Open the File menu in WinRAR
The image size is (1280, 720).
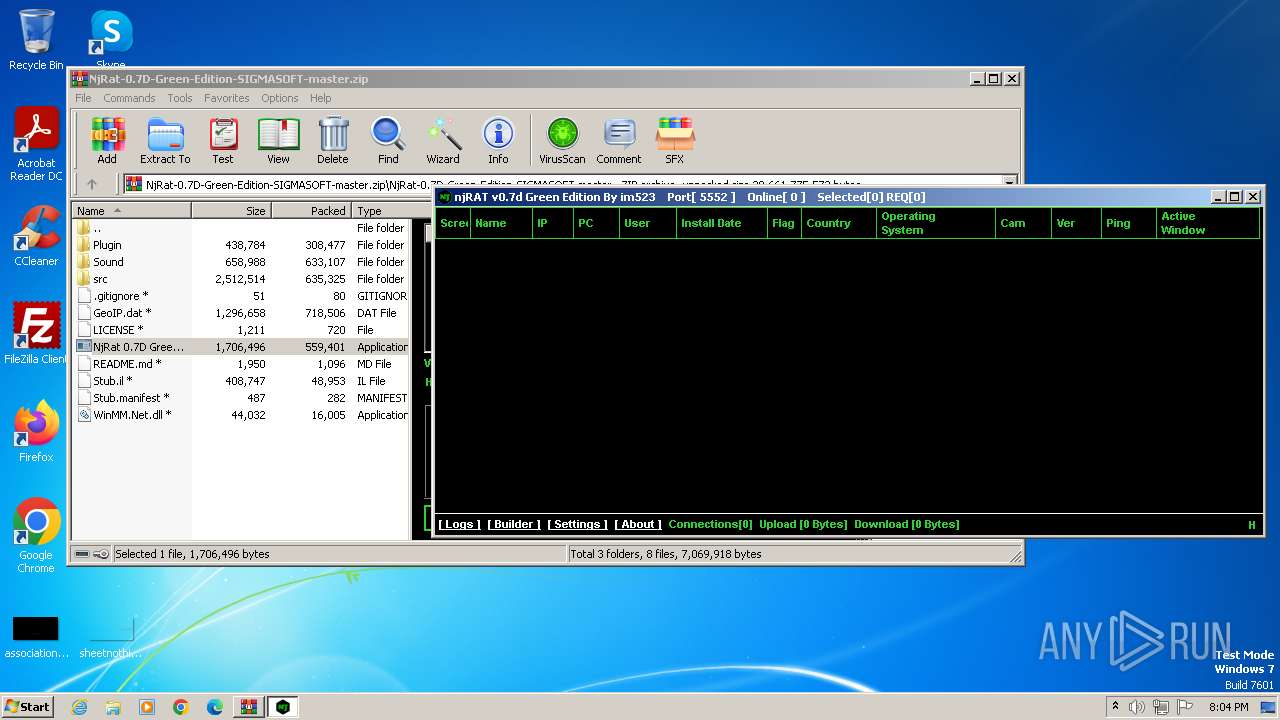(x=83, y=98)
